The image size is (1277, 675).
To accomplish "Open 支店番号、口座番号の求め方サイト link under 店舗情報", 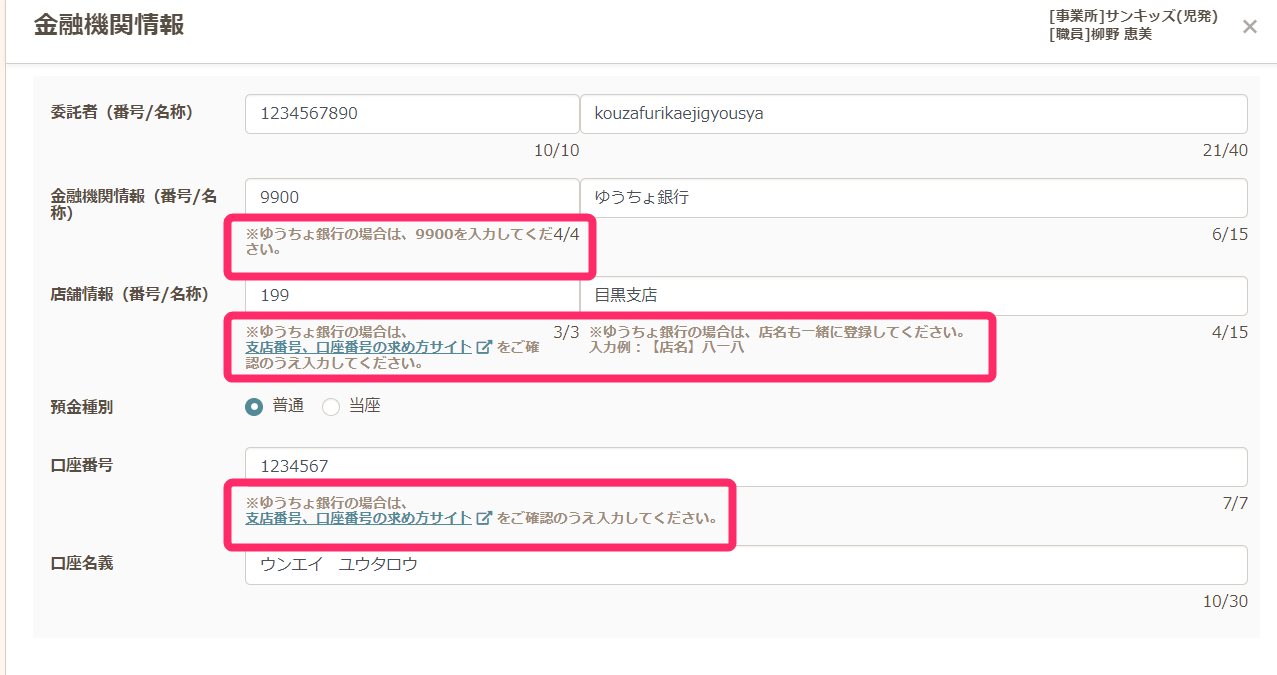I will coord(359,348).
